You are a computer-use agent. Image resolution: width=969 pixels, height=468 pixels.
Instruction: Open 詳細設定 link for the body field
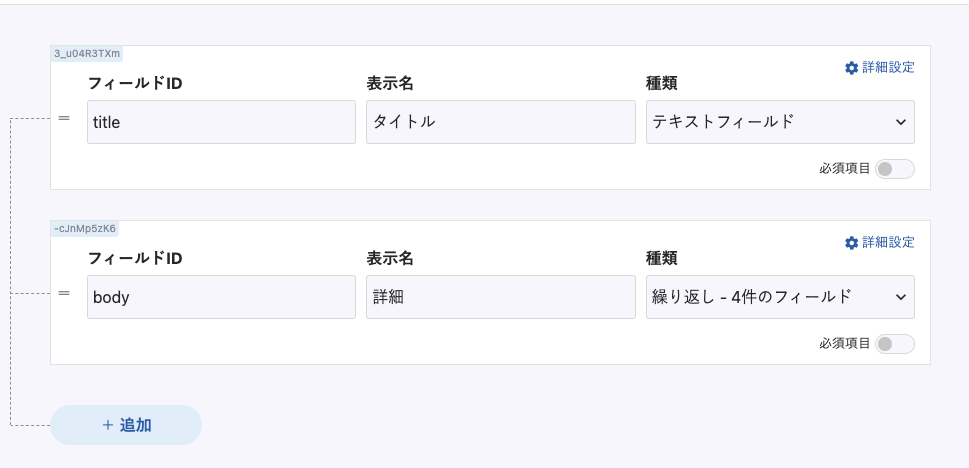(888, 243)
